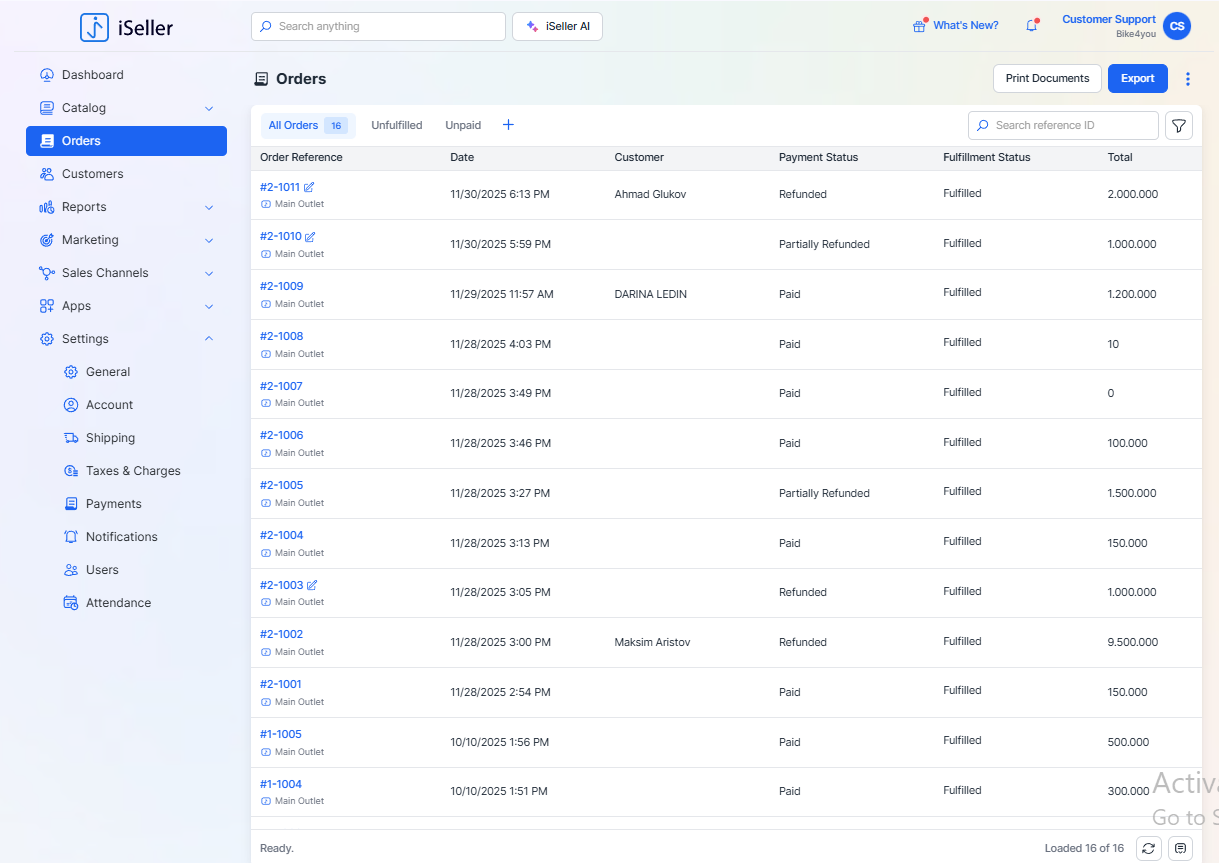Viewport: 1219px width, 863px height.
Task: Click the plus icon to add order view
Action: pyautogui.click(x=508, y=125)
